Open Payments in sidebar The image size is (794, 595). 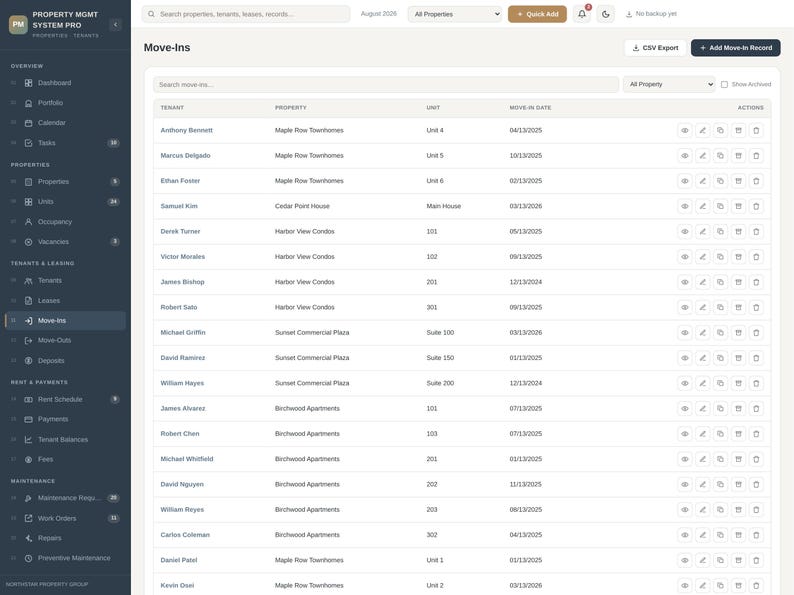click(x=65, y=419)
